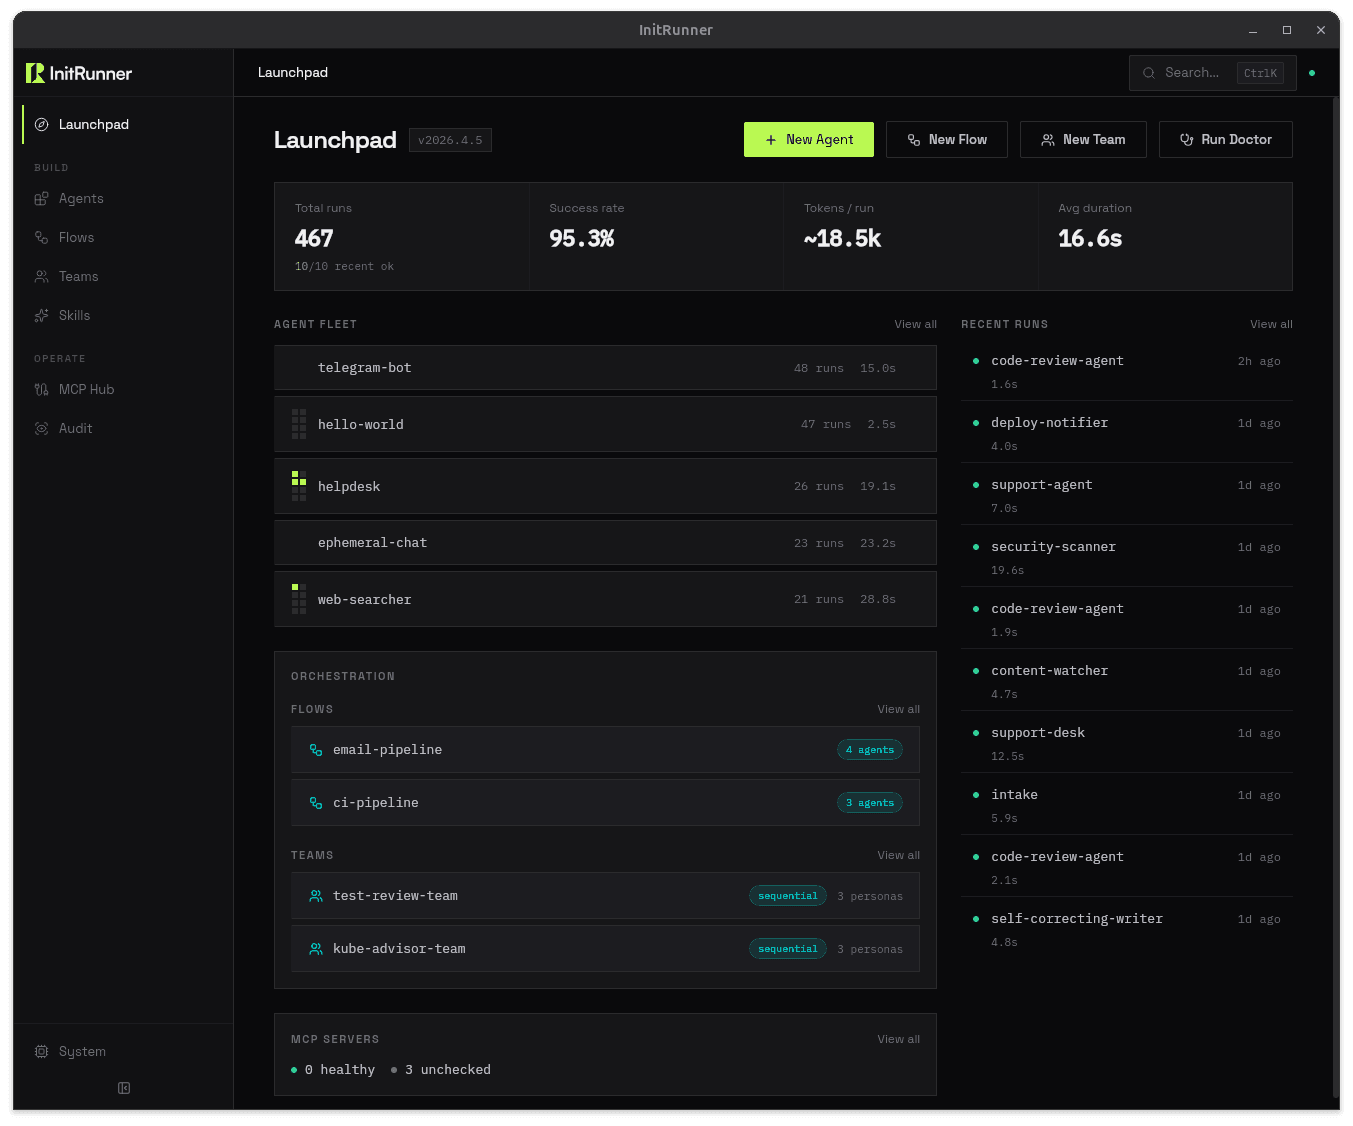View all Recent Runs

pos(1271,324)
